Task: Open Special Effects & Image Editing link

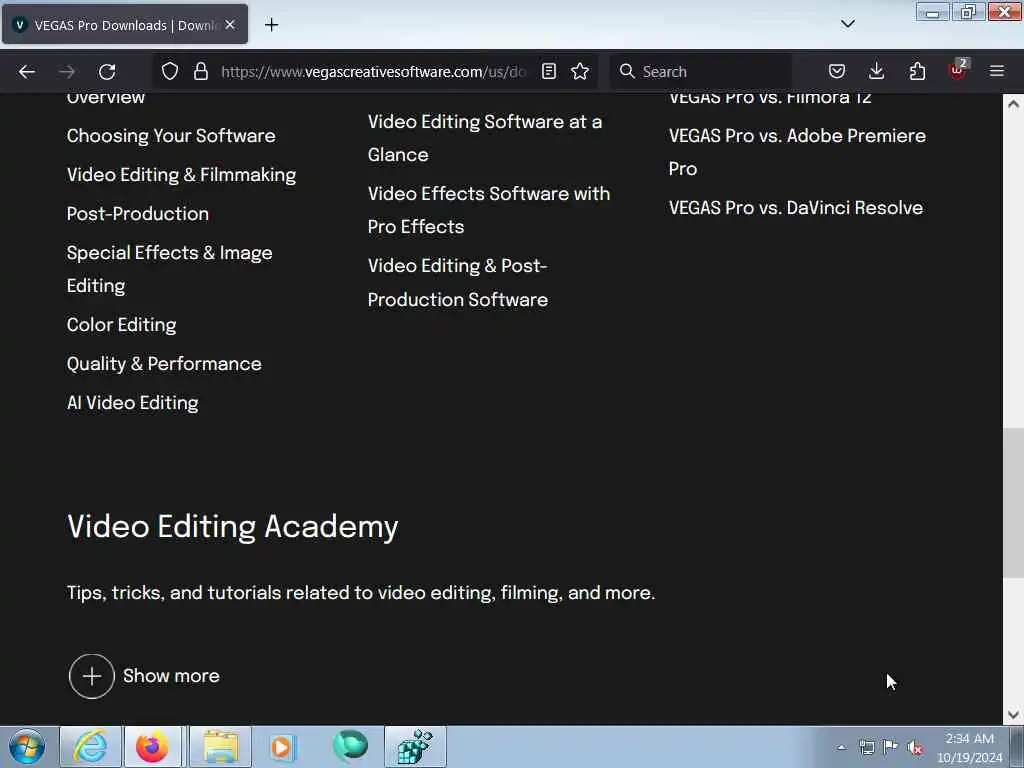Action: click(169, 269)
